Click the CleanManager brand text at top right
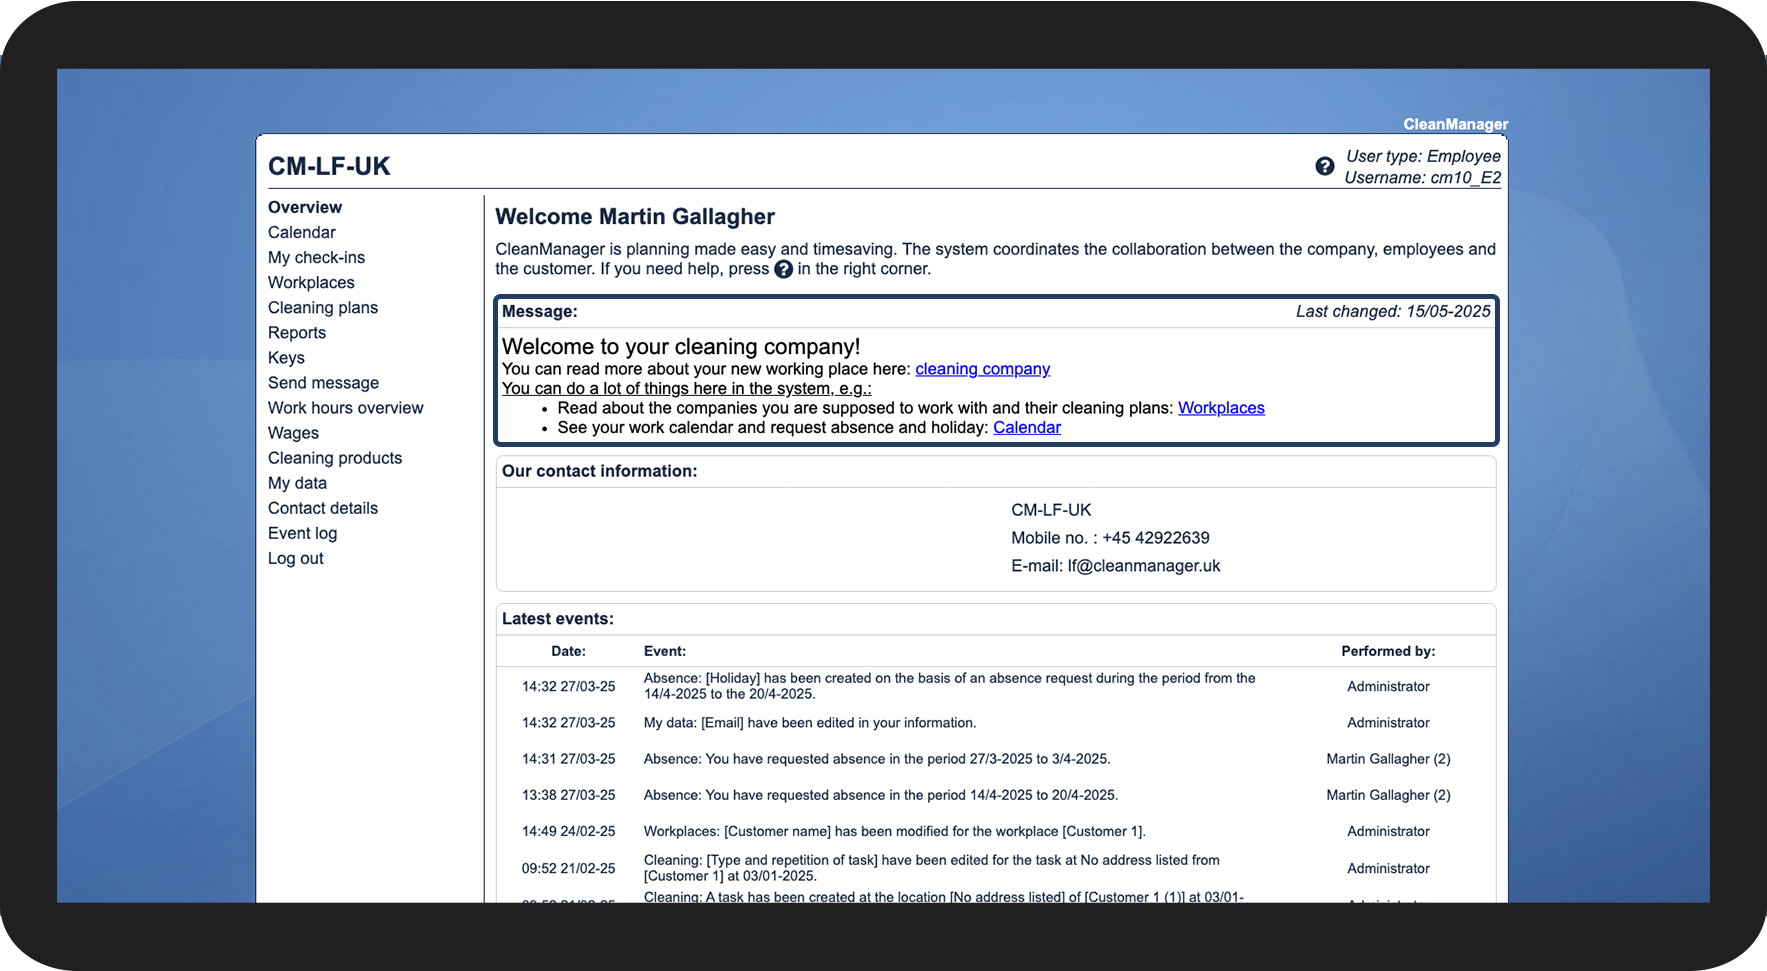Viewport: 1767px width, 971px height. (x=1455, y=124)
